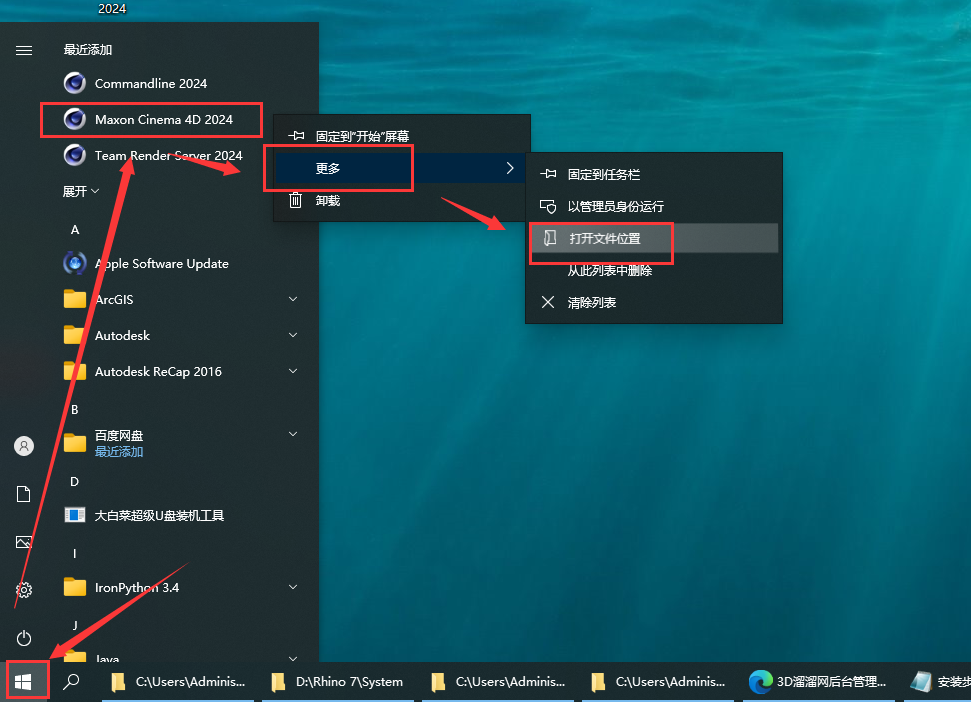Viewport: 971px width, 702px height.
Task: Choose 卸载 in the context menu
Action: [402, 200]
